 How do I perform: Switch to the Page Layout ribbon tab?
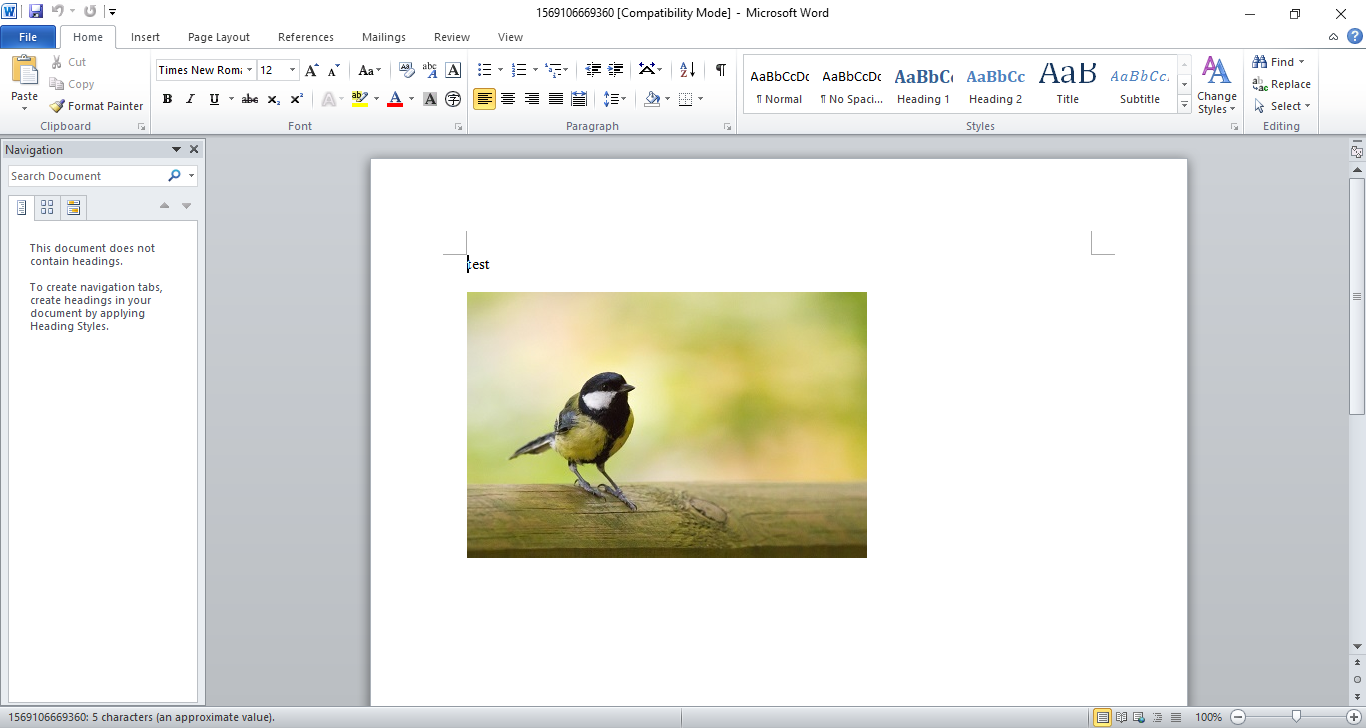(x=218, y=37)
